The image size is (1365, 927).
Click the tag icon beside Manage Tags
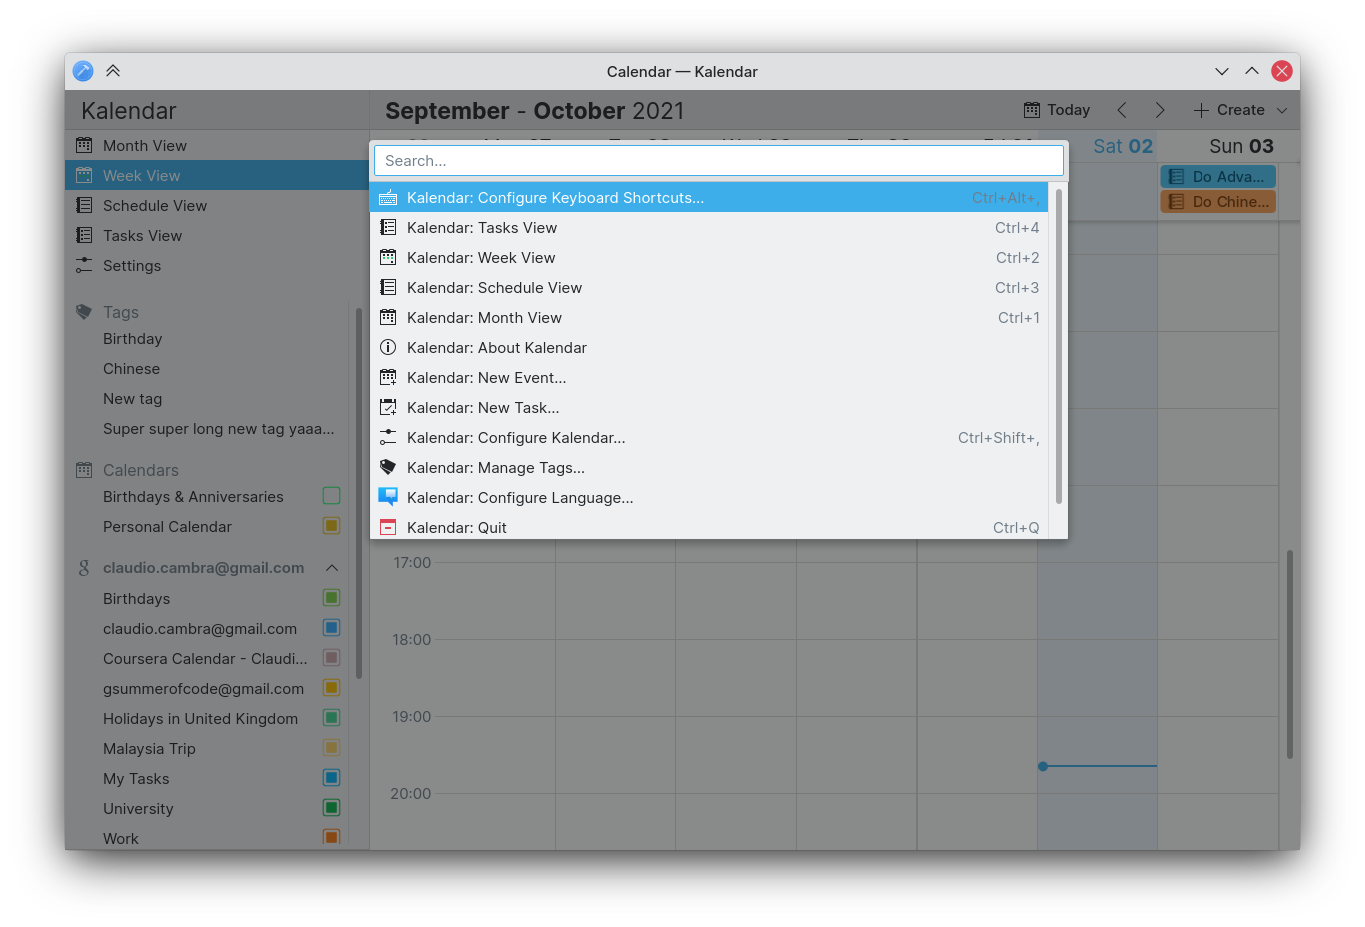(x=388, y=468)
